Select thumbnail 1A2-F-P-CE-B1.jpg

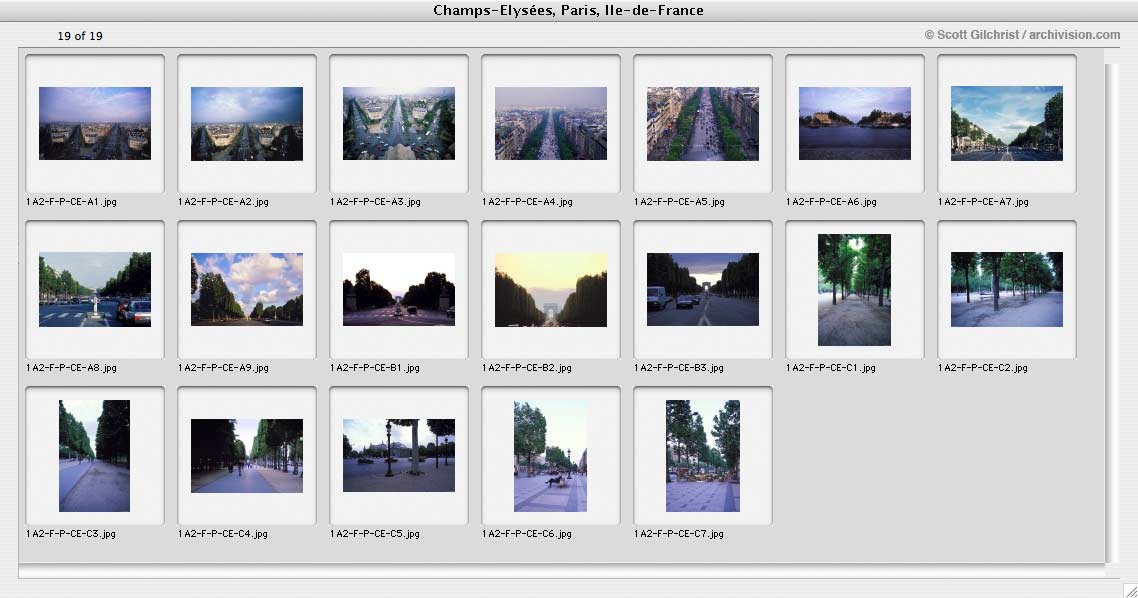(398, 290)
